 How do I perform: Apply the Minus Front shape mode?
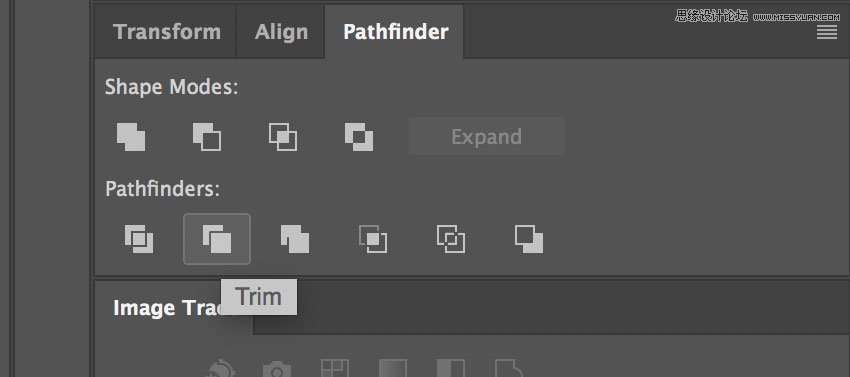[x=207, y=137]
